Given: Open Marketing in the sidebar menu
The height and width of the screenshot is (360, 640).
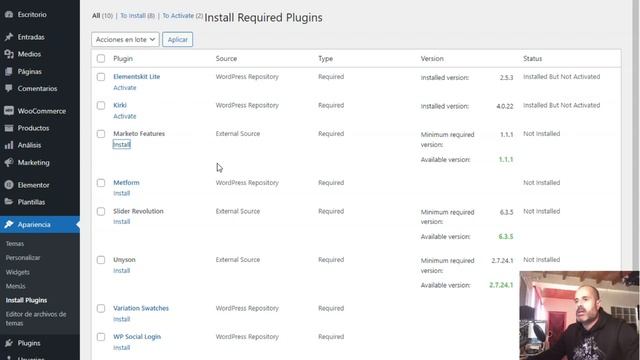Looking at the screenshot, I should (33, 162).
